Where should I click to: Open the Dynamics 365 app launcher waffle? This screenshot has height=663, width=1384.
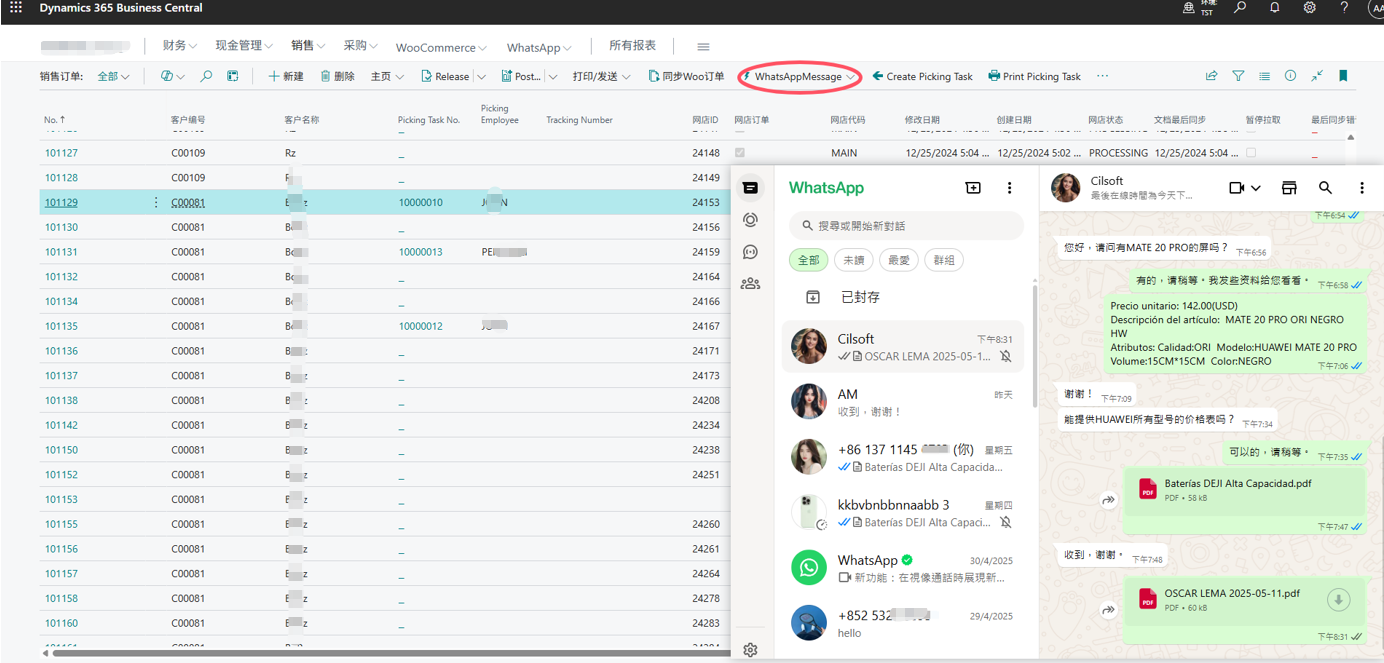coord(15,8)
